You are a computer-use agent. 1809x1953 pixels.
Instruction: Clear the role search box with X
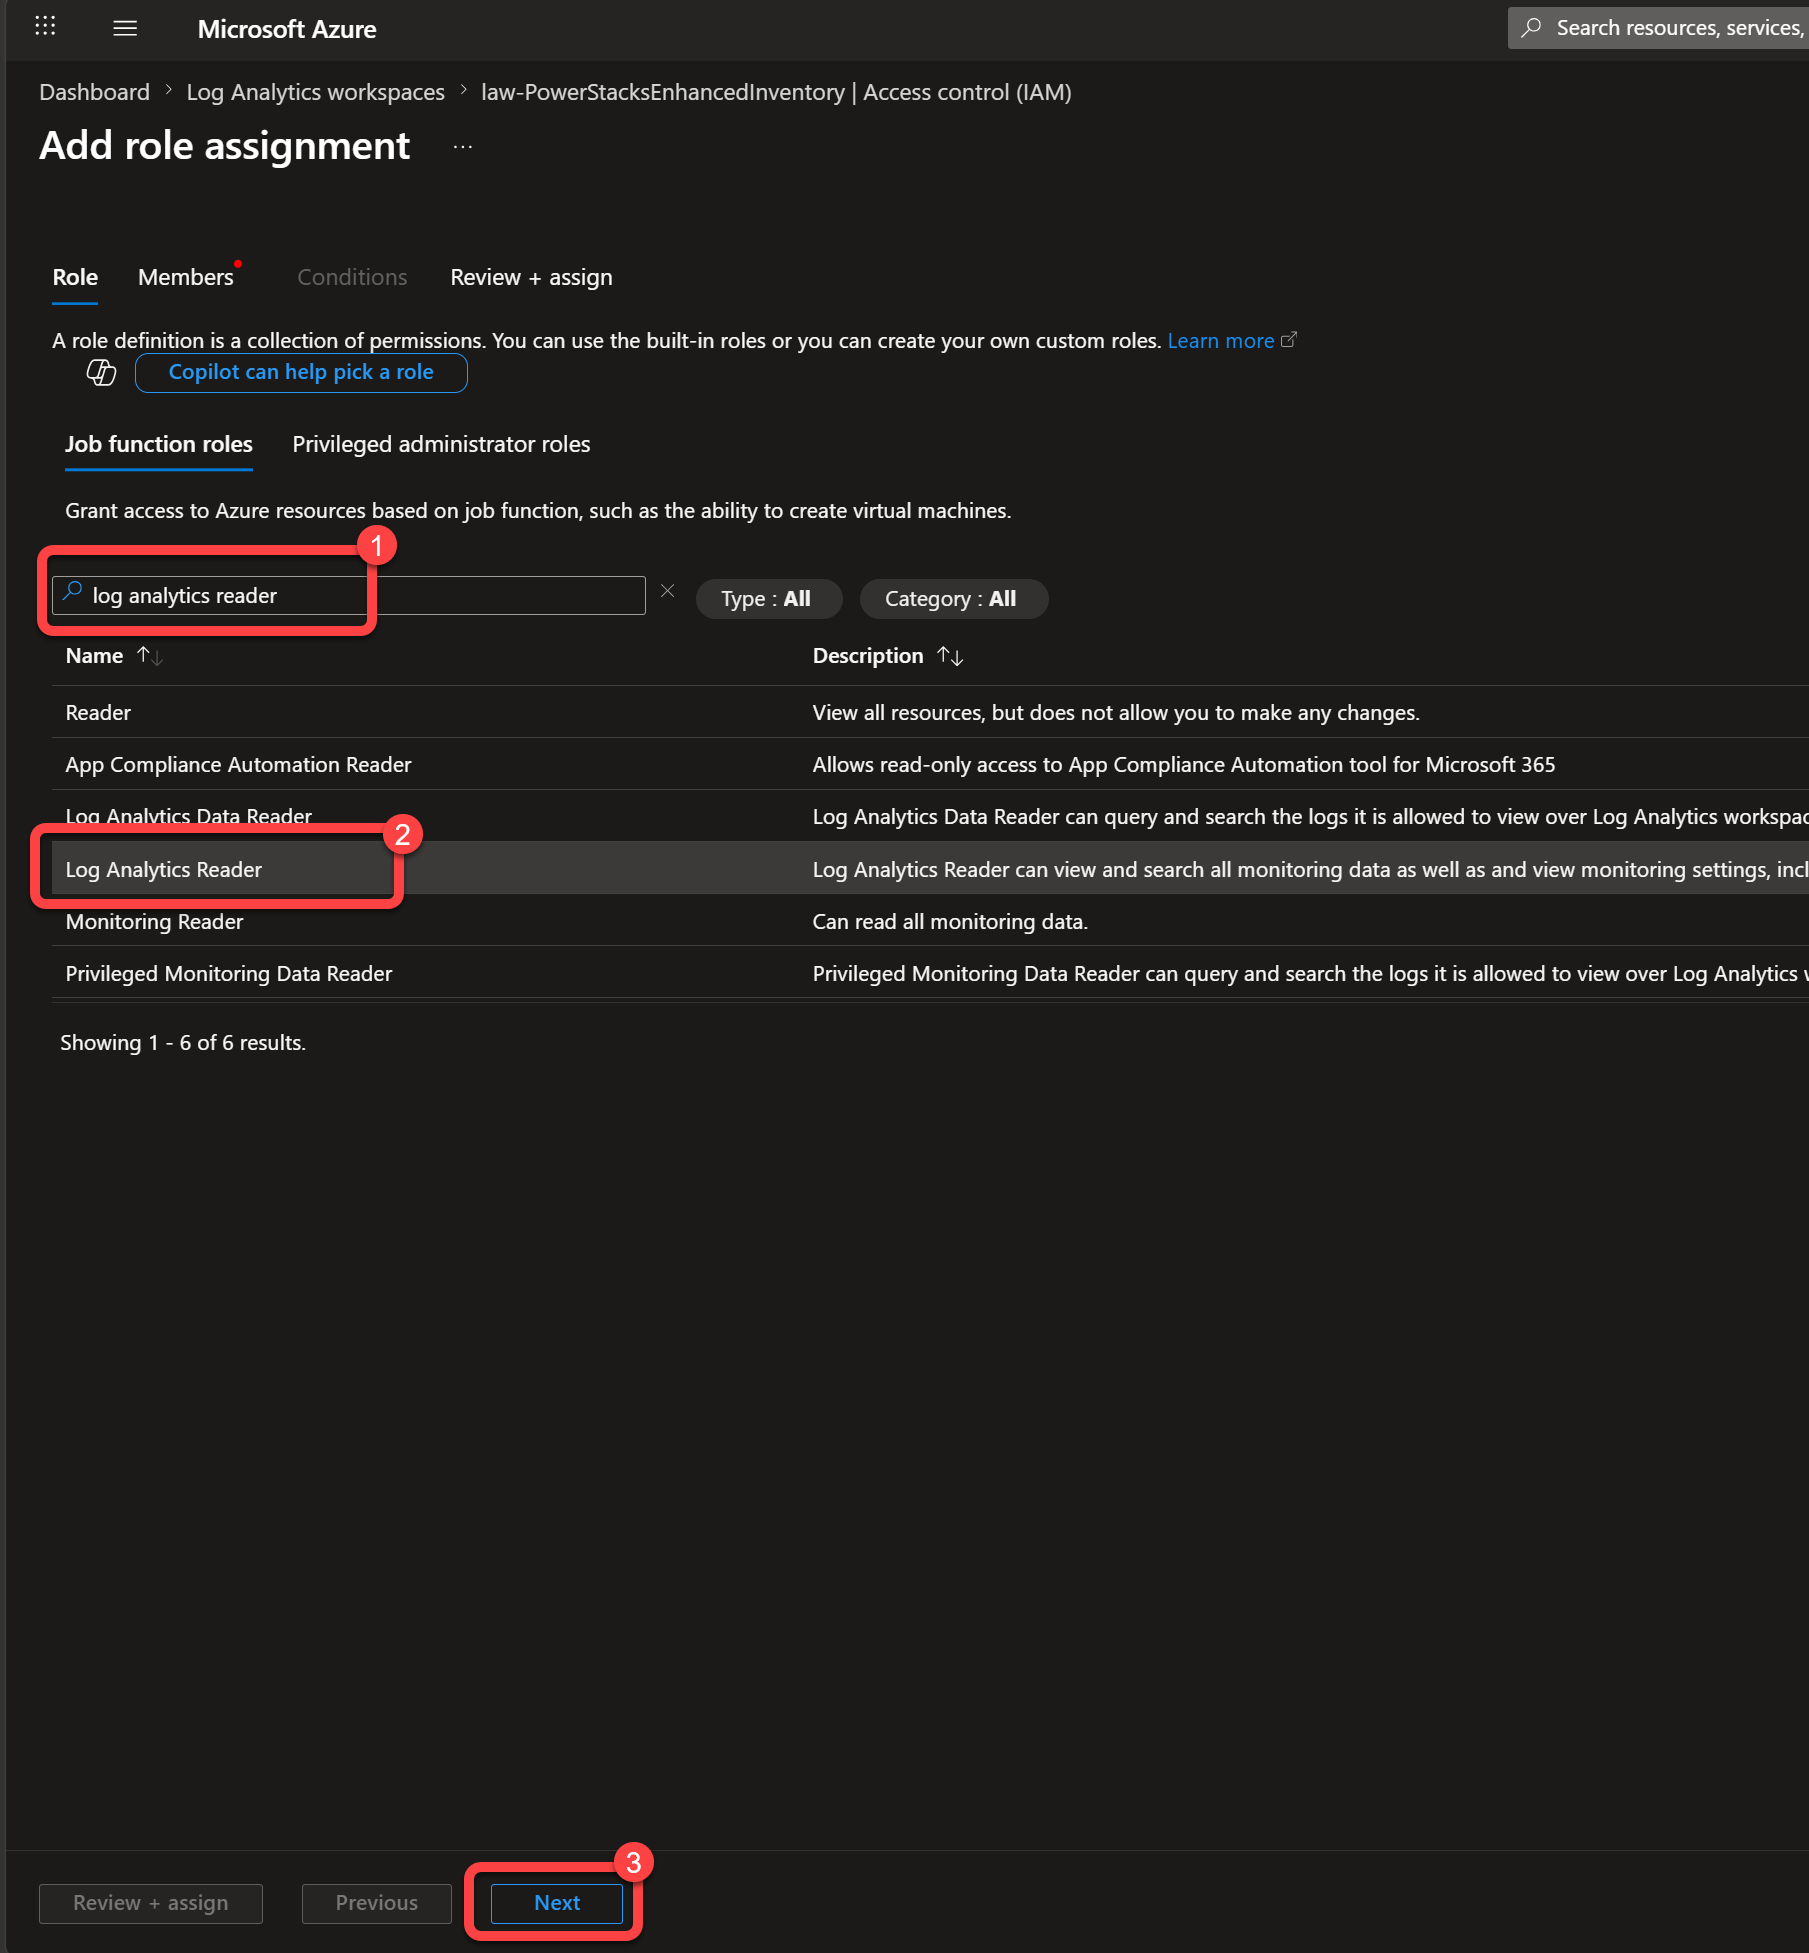tap(668, 592)
